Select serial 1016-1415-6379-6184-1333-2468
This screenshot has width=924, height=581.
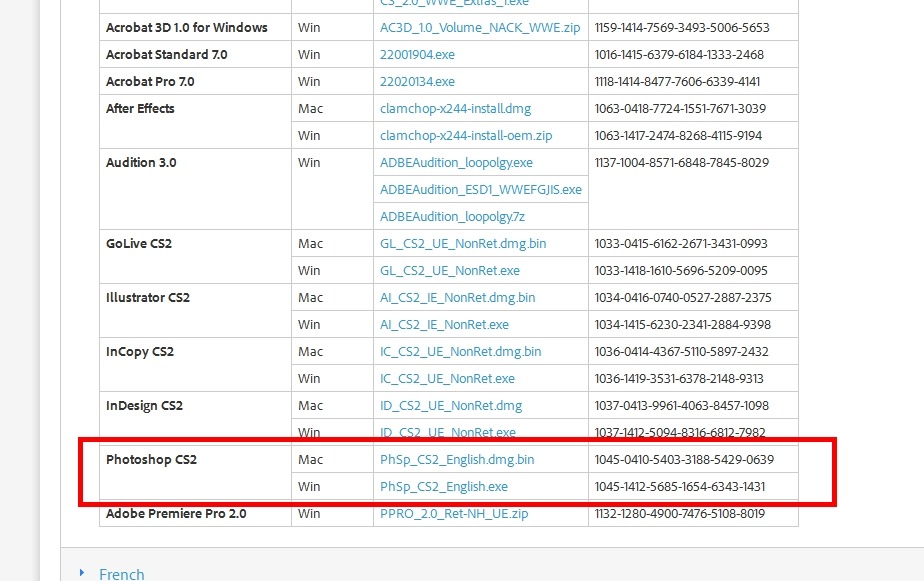tap(679, 55)
